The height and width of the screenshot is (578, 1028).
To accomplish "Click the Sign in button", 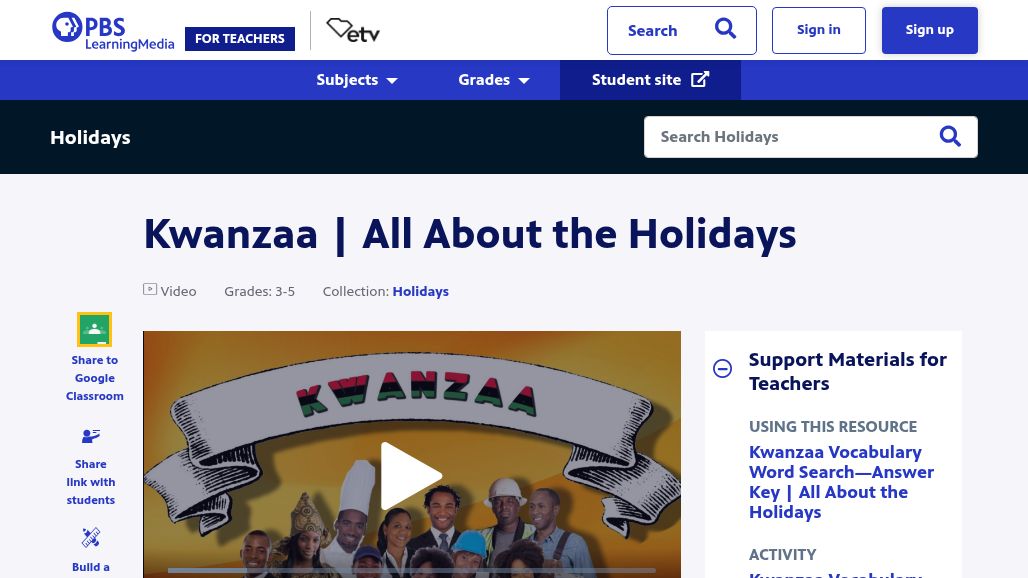I will pos(819,30).
